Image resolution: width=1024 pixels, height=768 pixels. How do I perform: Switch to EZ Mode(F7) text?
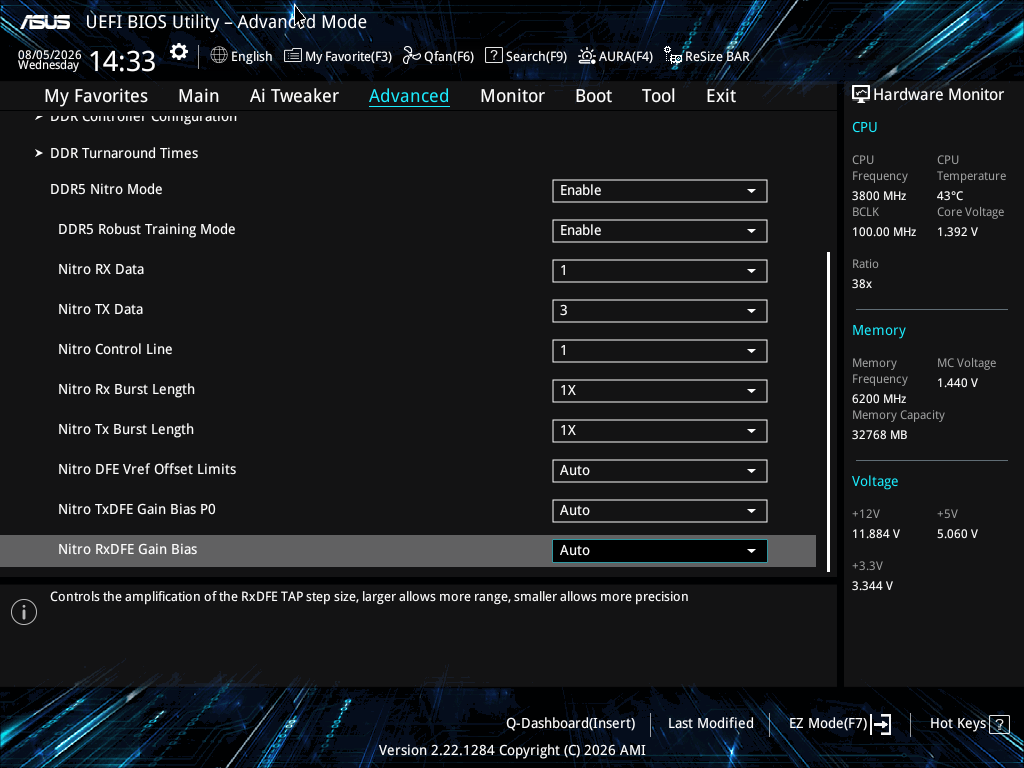pyautogui.click(x=828, y=723)
